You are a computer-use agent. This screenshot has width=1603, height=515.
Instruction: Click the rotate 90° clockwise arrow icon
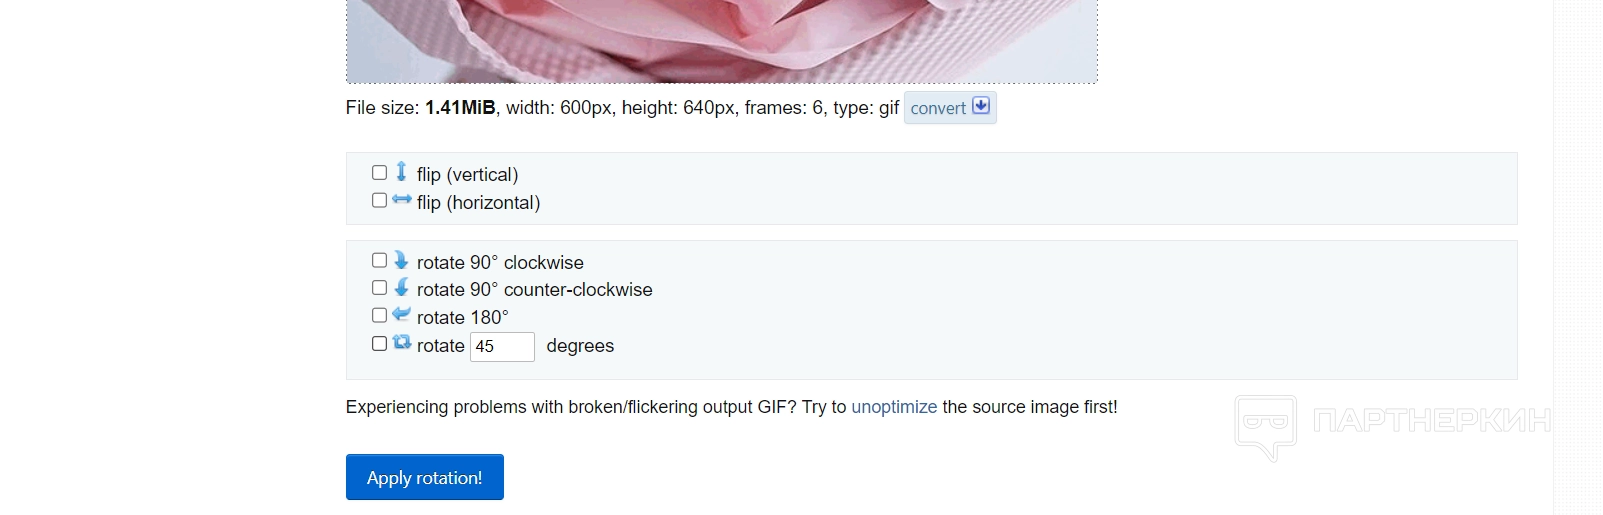coord(401,260)
